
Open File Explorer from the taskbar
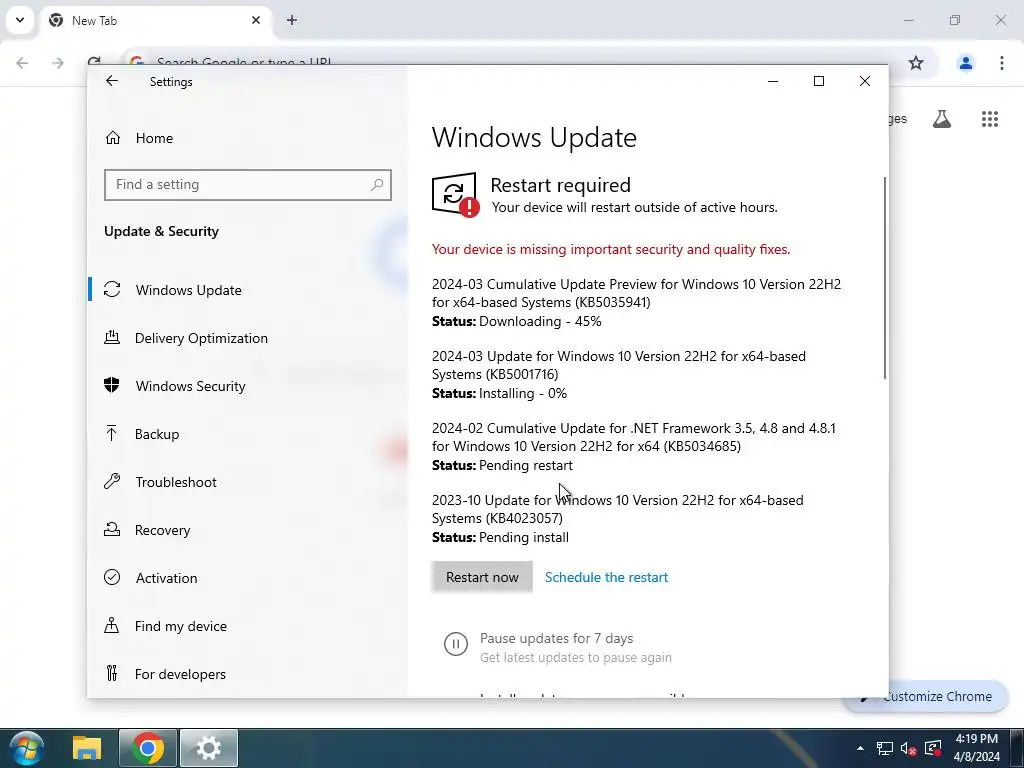click(x=87, y=748)
